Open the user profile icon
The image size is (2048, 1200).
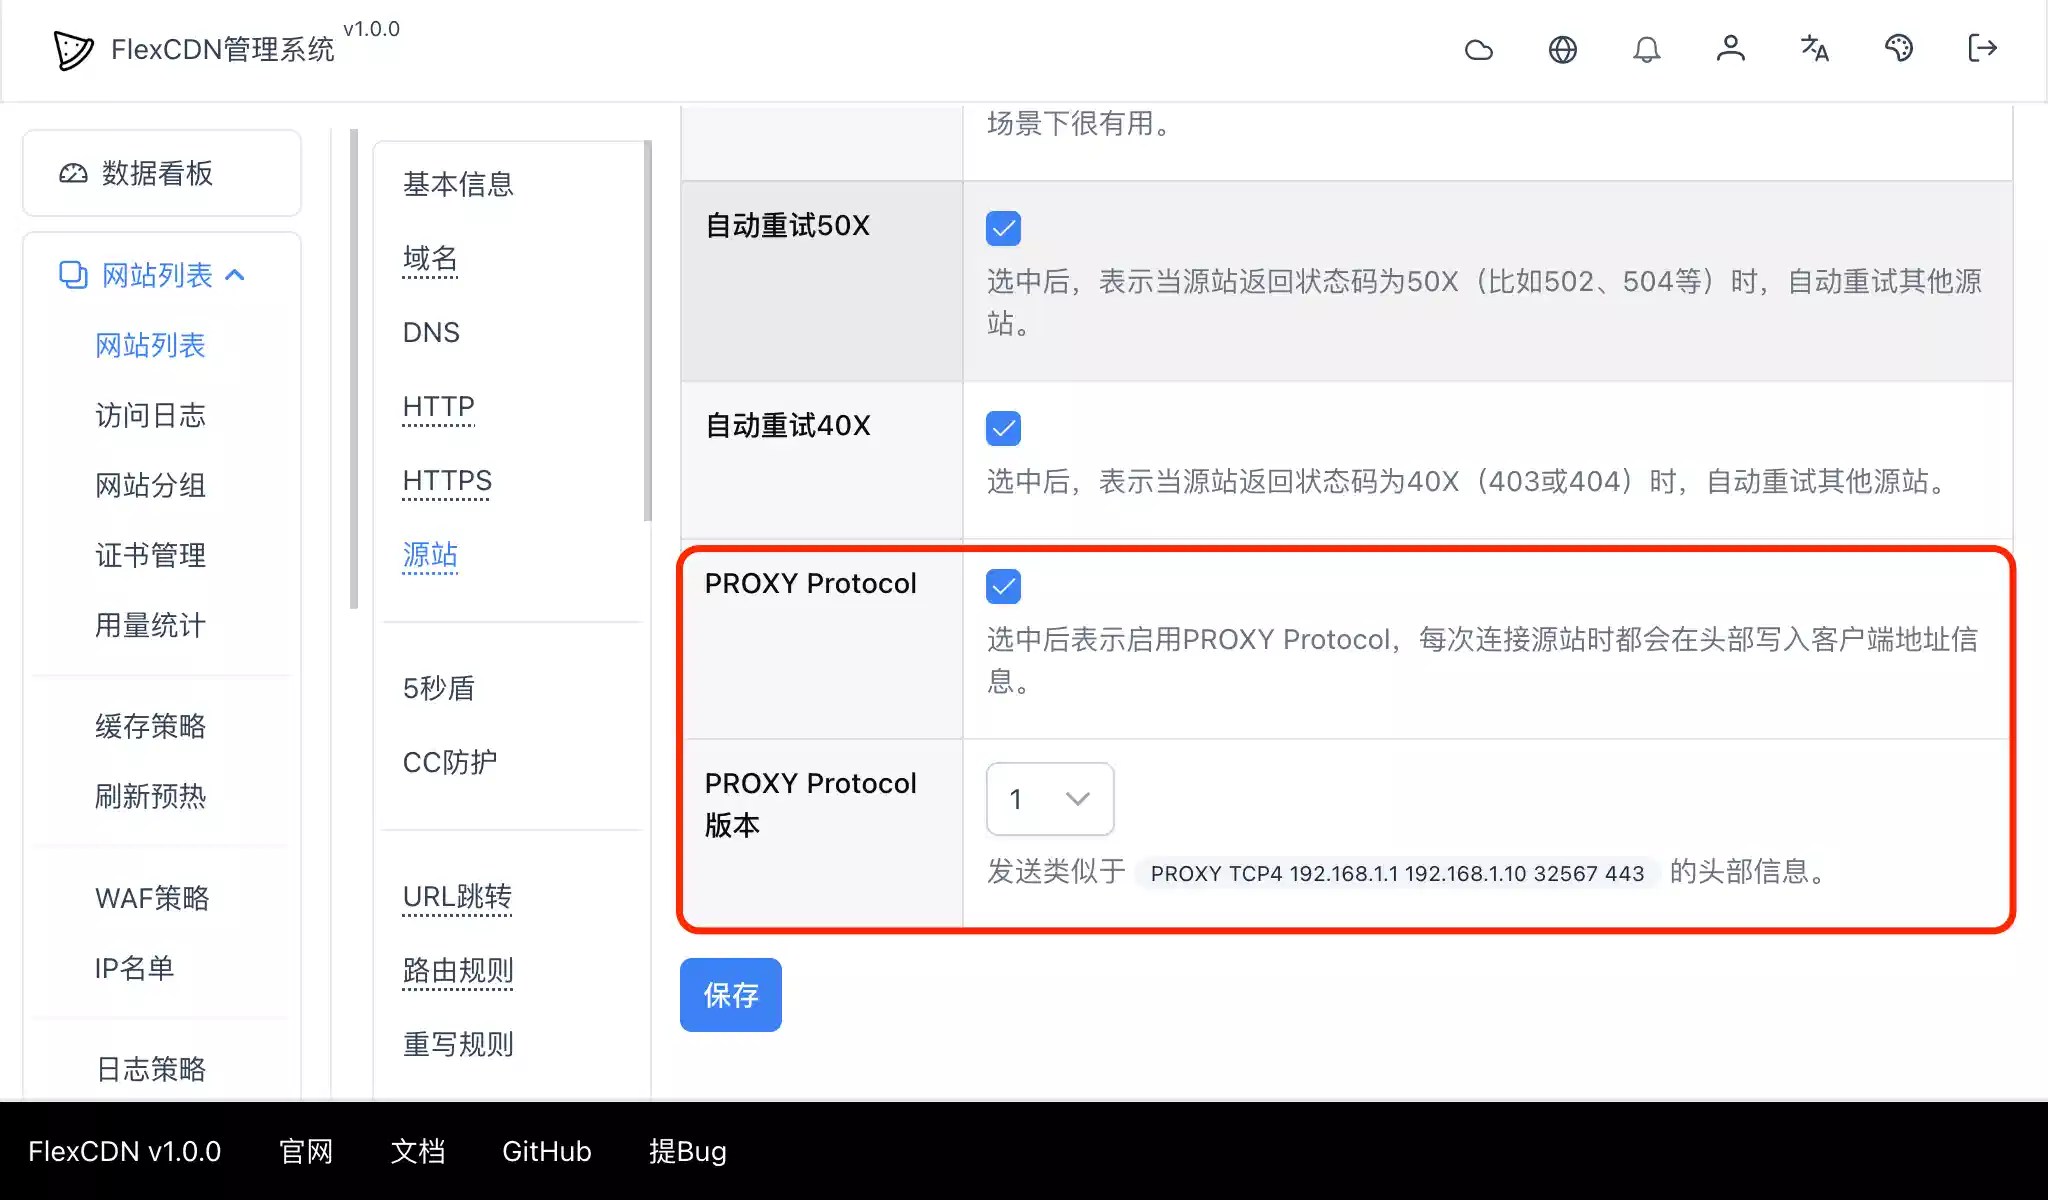(x=1730, y=48)
